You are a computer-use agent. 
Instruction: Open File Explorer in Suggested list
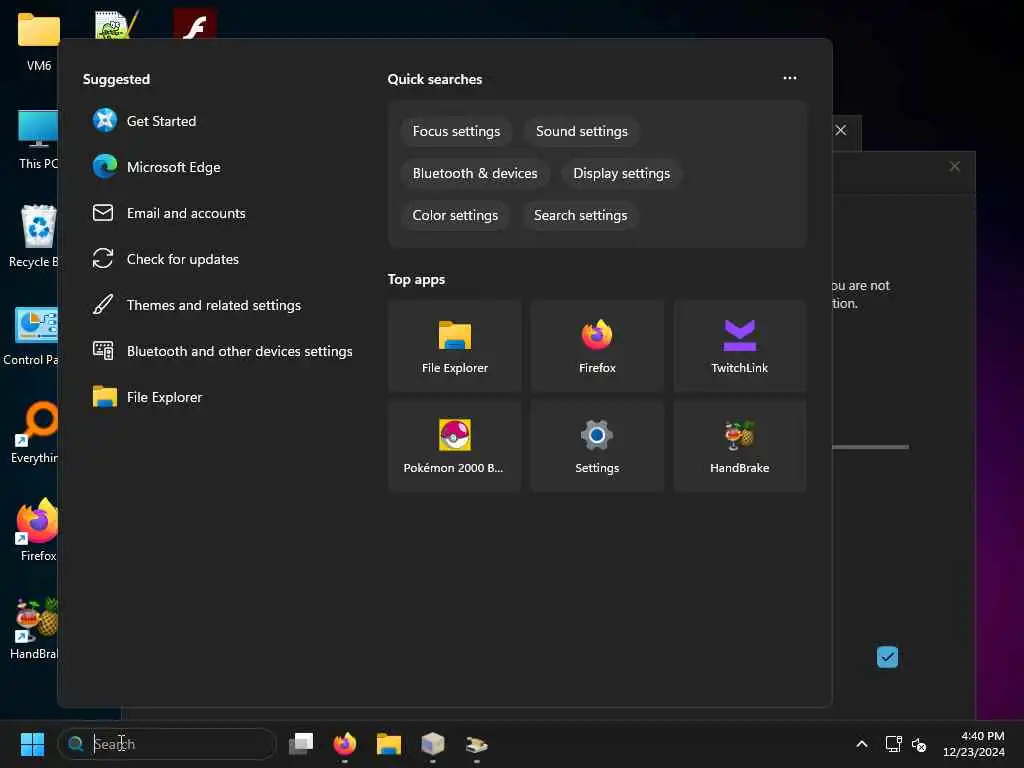click(x=147, y=397)
